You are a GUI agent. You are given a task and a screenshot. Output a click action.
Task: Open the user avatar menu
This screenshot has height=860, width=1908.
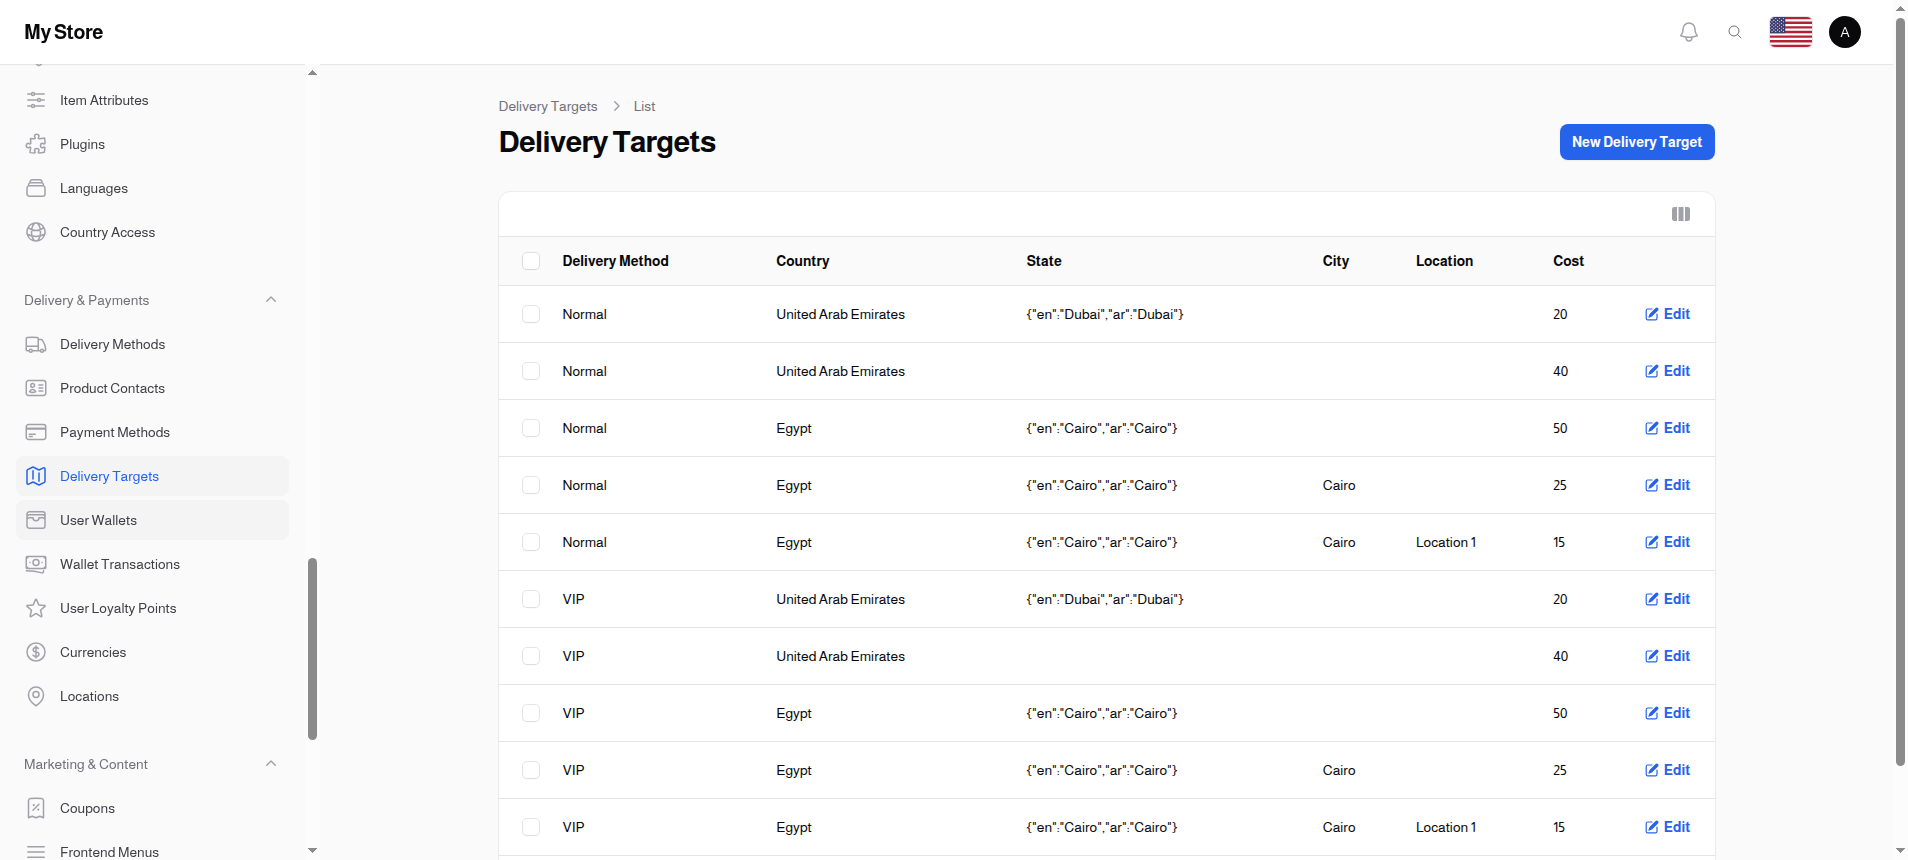click(1845, 32)
